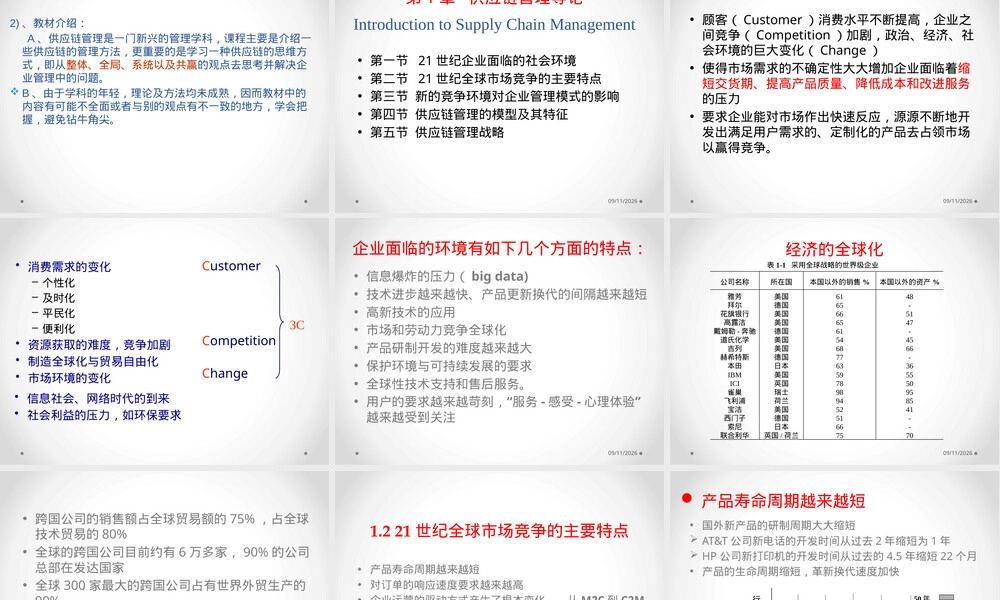Click bullet starting '跨国公司的销售额占全球贸易额的75%'
Viewport: 1000px width, 600px height.
[172, 527]
